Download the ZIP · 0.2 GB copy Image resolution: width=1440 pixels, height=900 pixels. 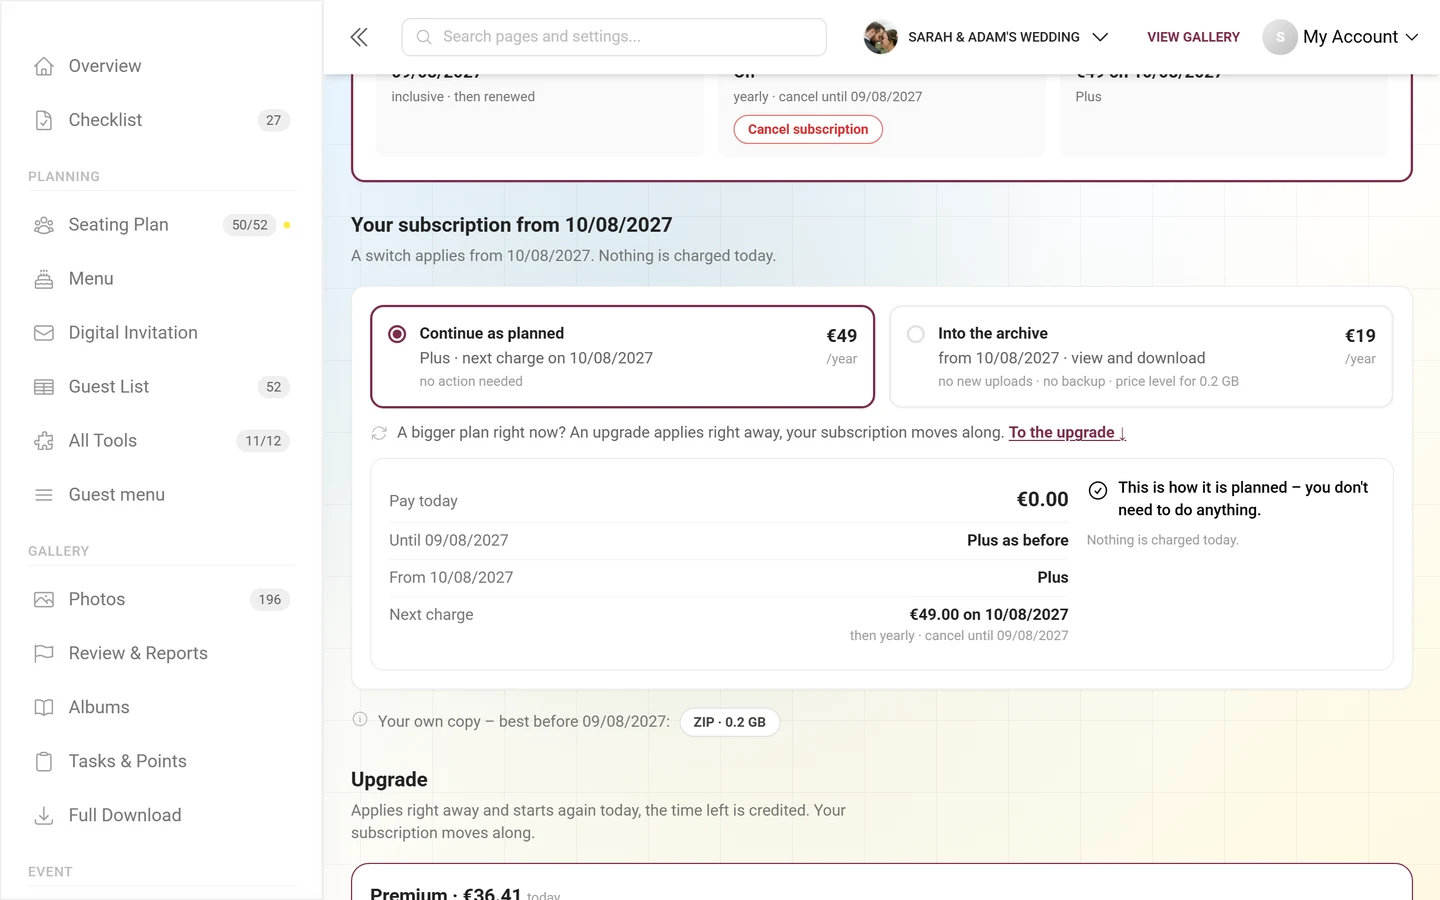click(730, 722)
